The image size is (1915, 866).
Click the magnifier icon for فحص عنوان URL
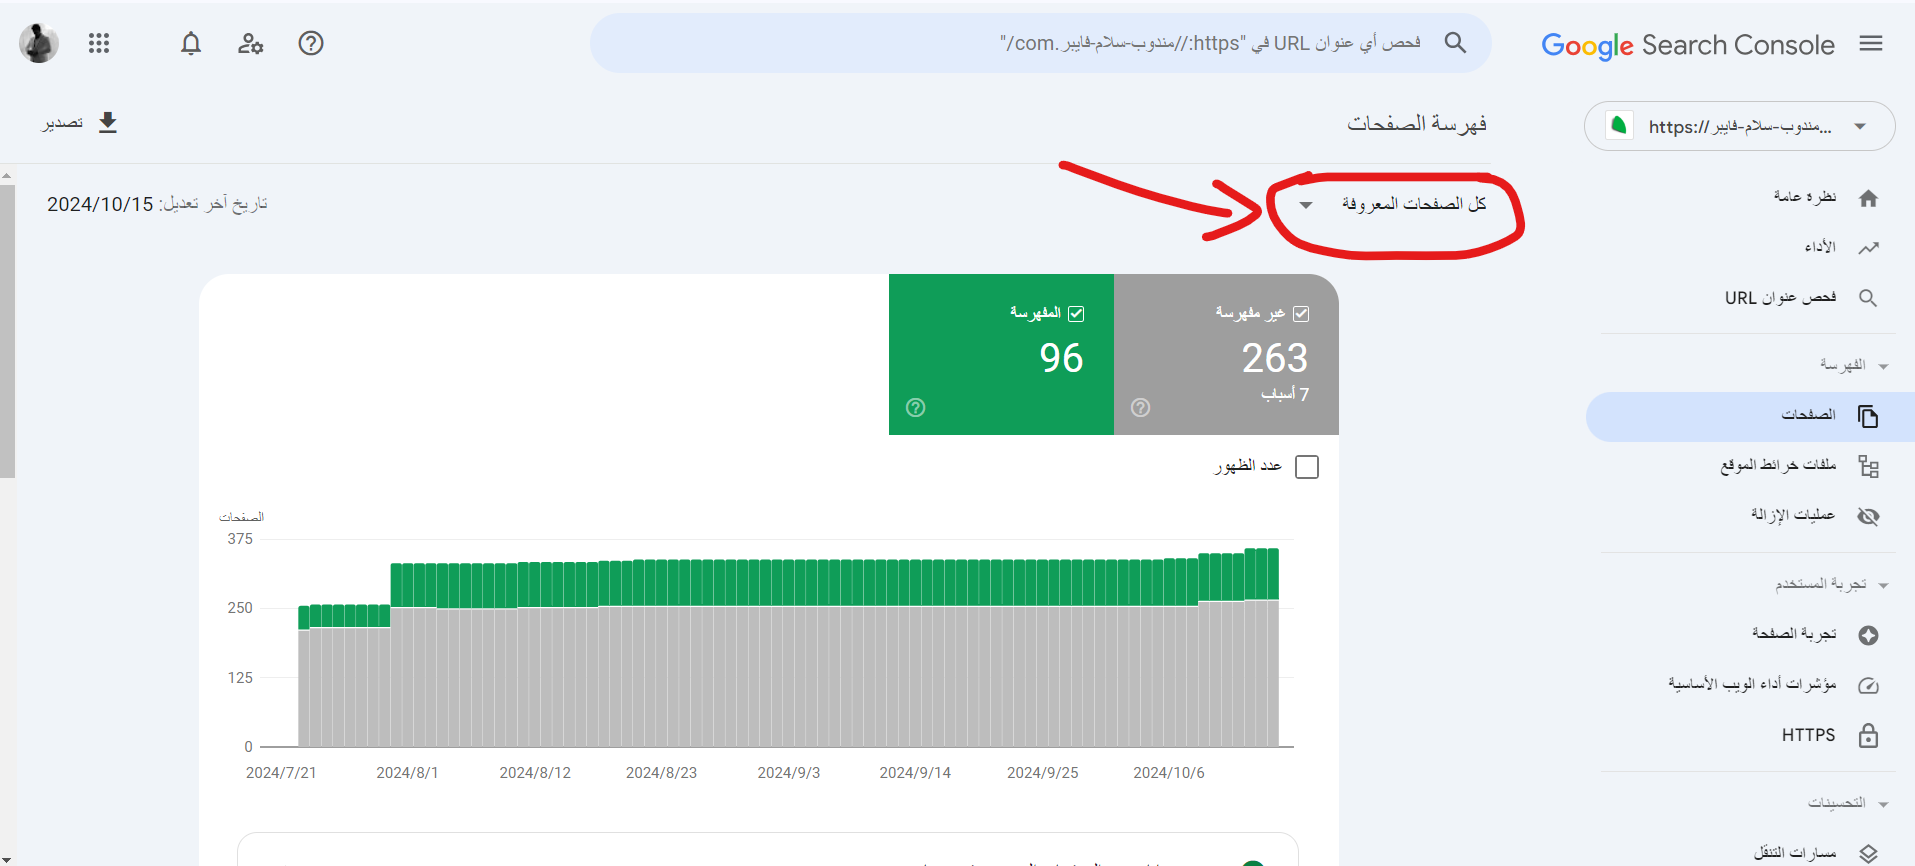1868,298
